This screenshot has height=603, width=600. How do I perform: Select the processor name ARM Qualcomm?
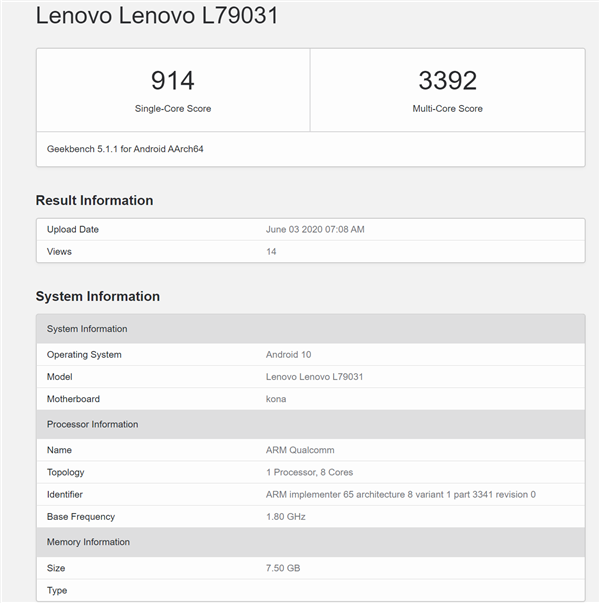coord(299,450)
